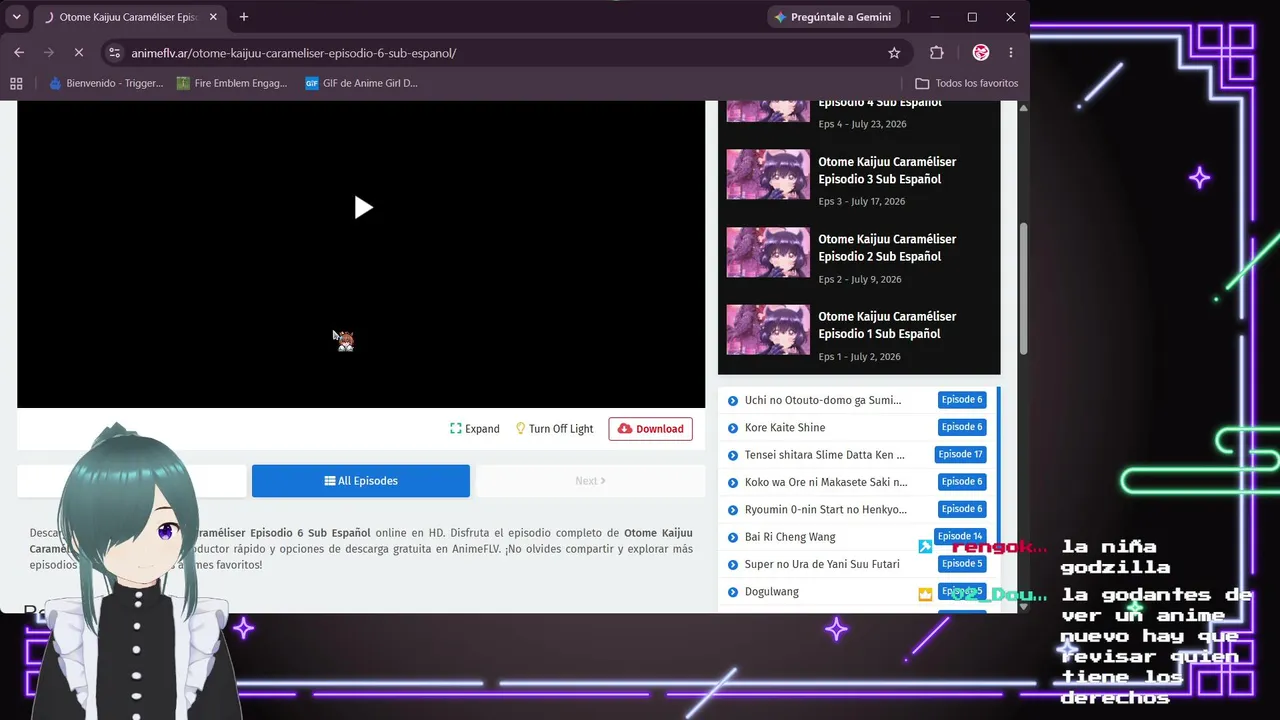Viewport: 1280px width, 720px height.
Task: Click Episode 6 badge for Ryoumin 0-nin
Action: pyautogui.click(x=962, y=508)
